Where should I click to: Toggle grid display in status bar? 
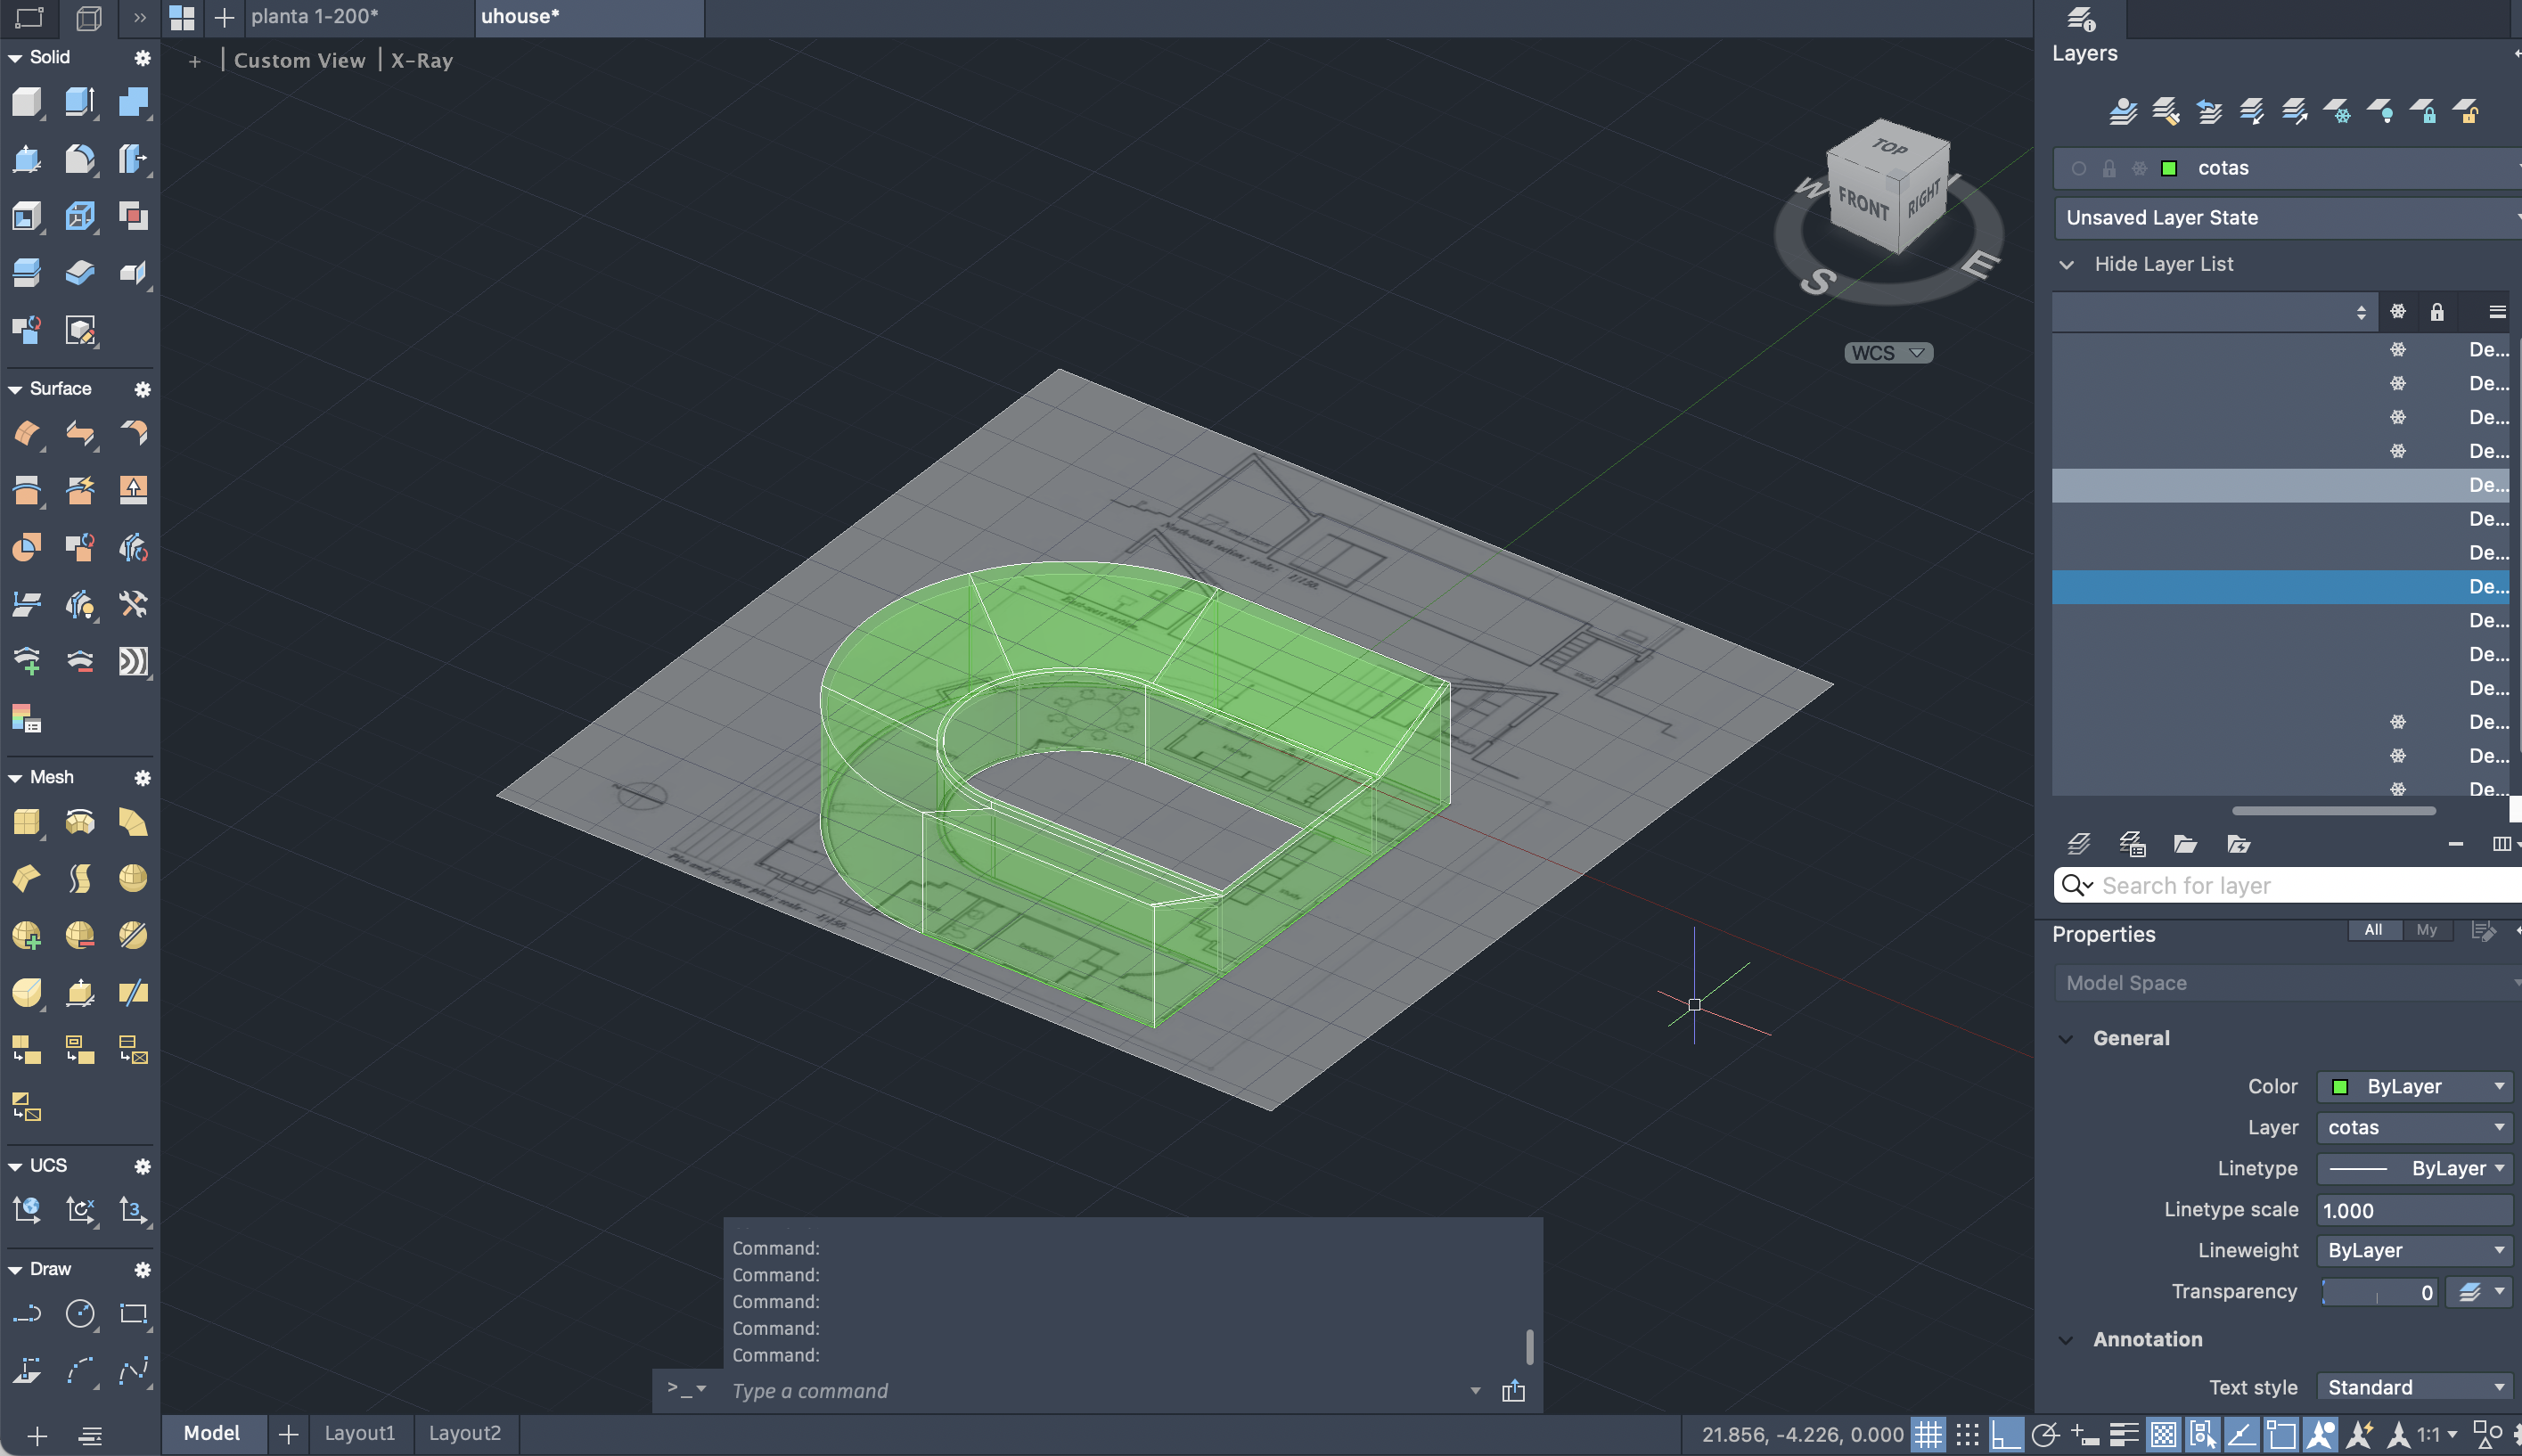(x=1928, y=1435)
